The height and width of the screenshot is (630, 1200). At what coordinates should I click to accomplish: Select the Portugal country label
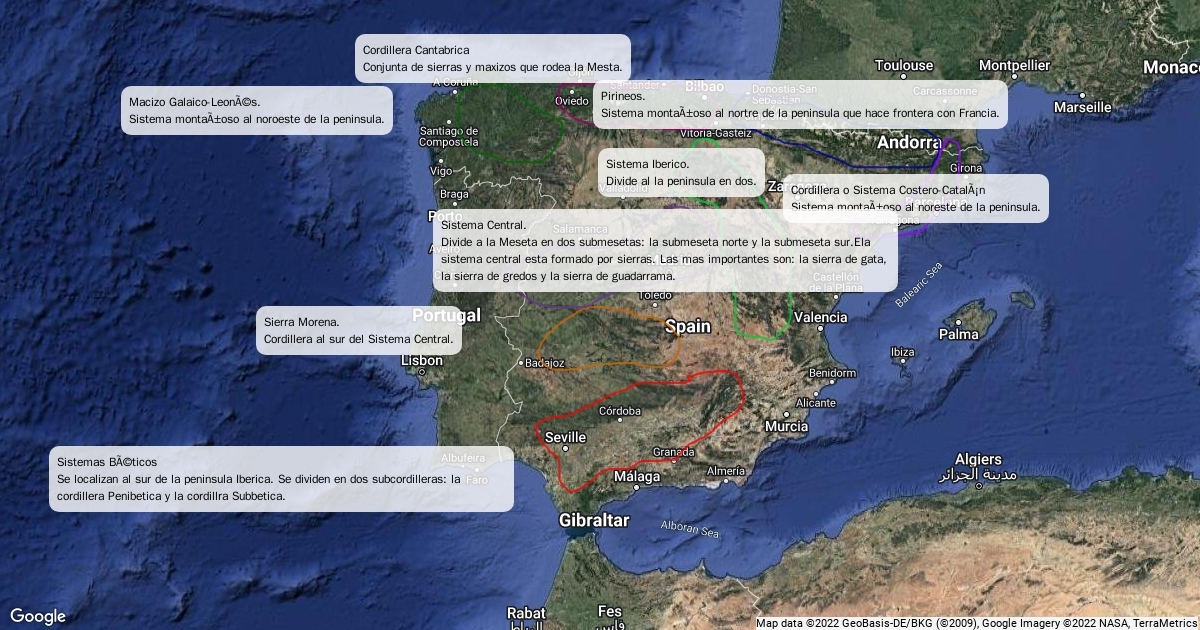point(447,315)
